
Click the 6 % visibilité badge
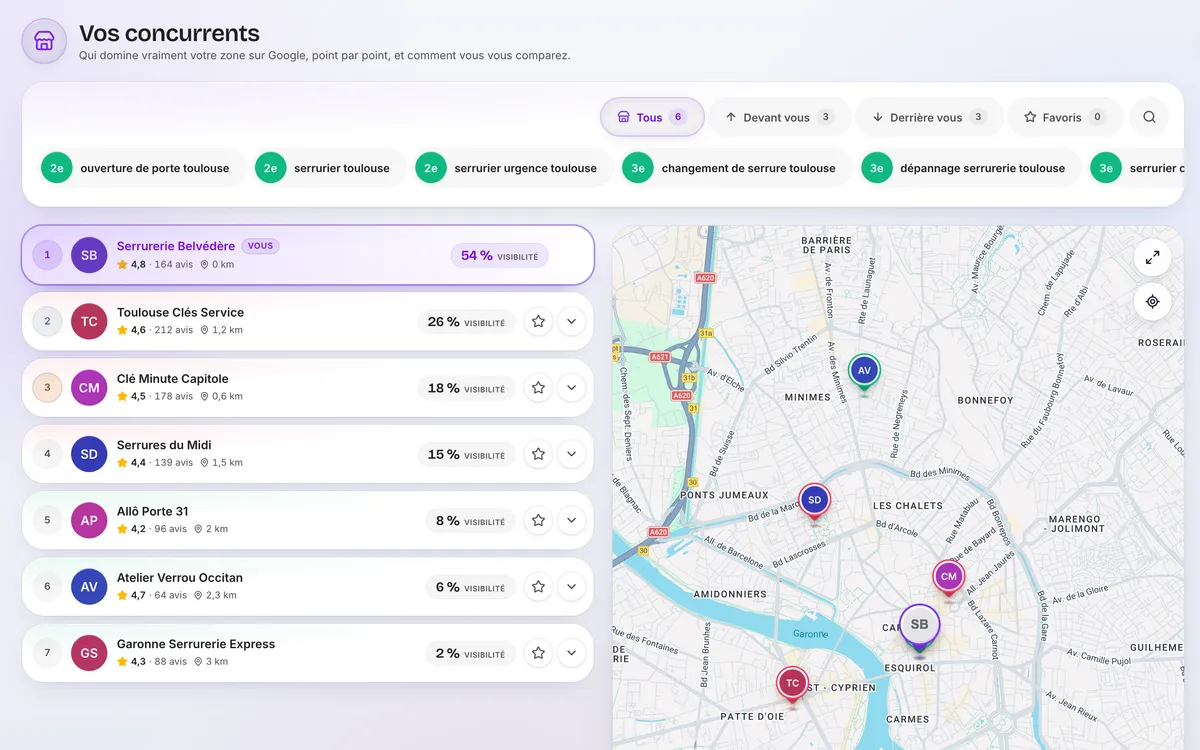tap(470, 587)
